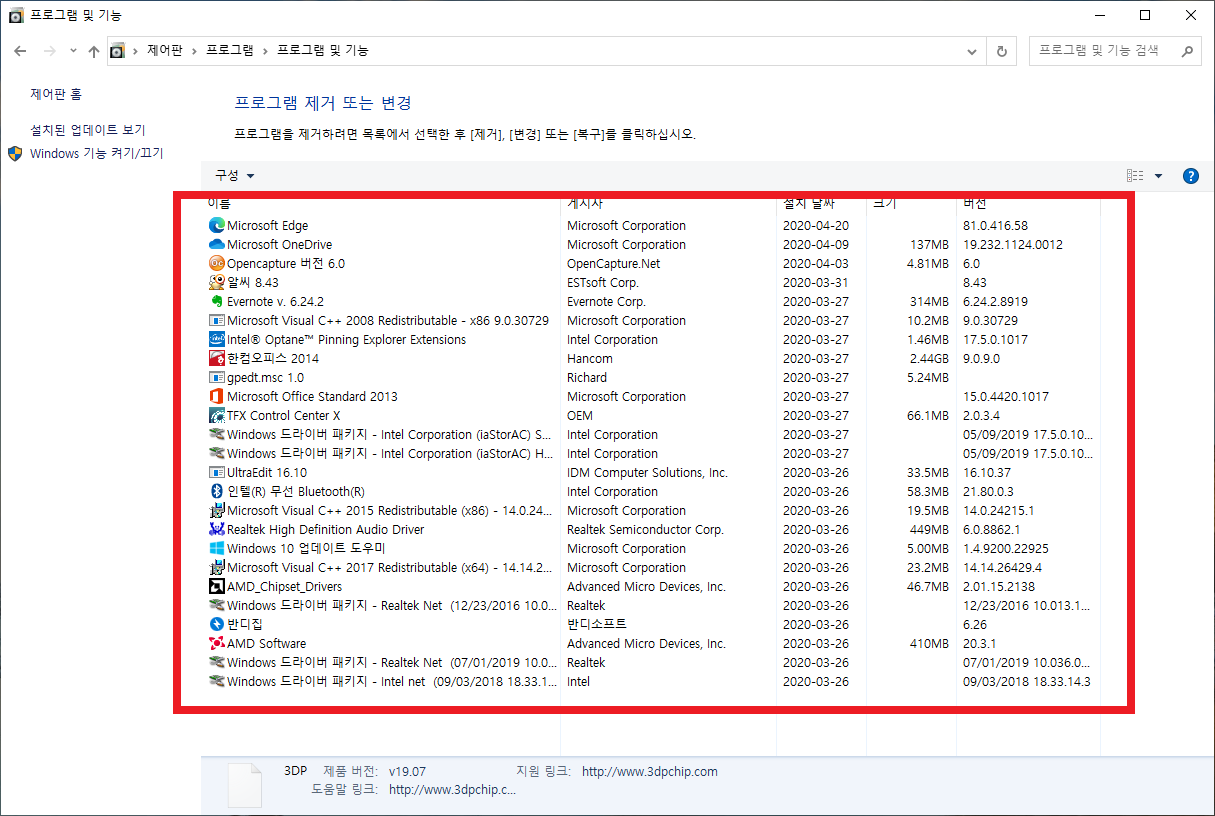The width and height of the screenshot is (1215, 816).
Task: Open Windows 기능 켜기/끄기 link
Action: (x=96, y=154)
